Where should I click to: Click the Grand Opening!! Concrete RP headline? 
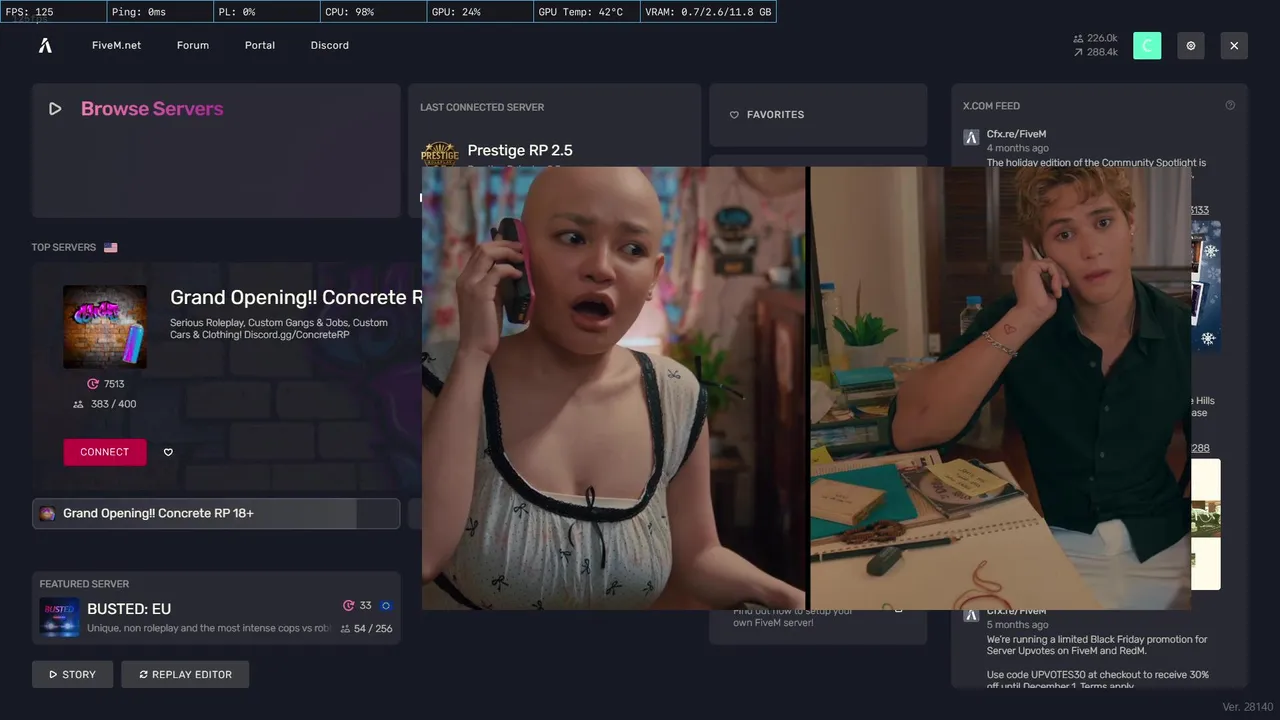296,297
